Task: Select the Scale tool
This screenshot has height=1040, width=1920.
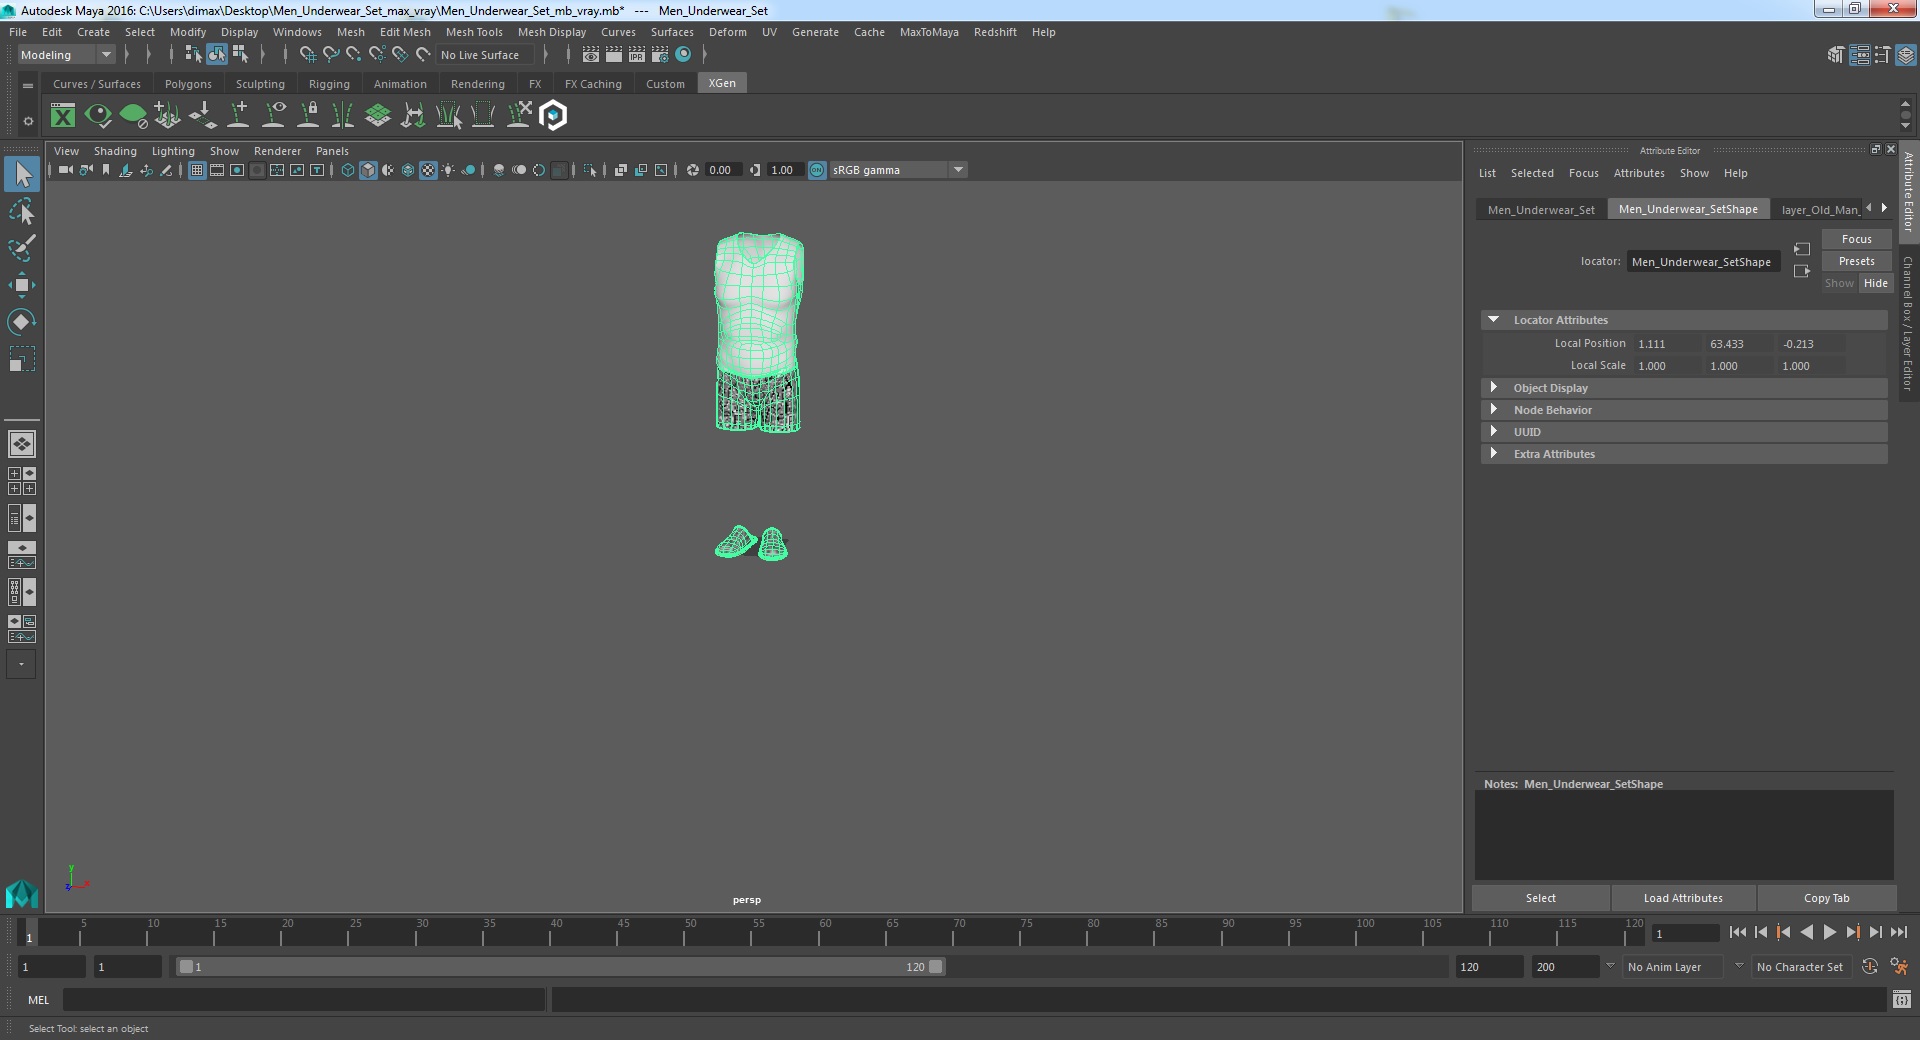Action: coord(22,359)
